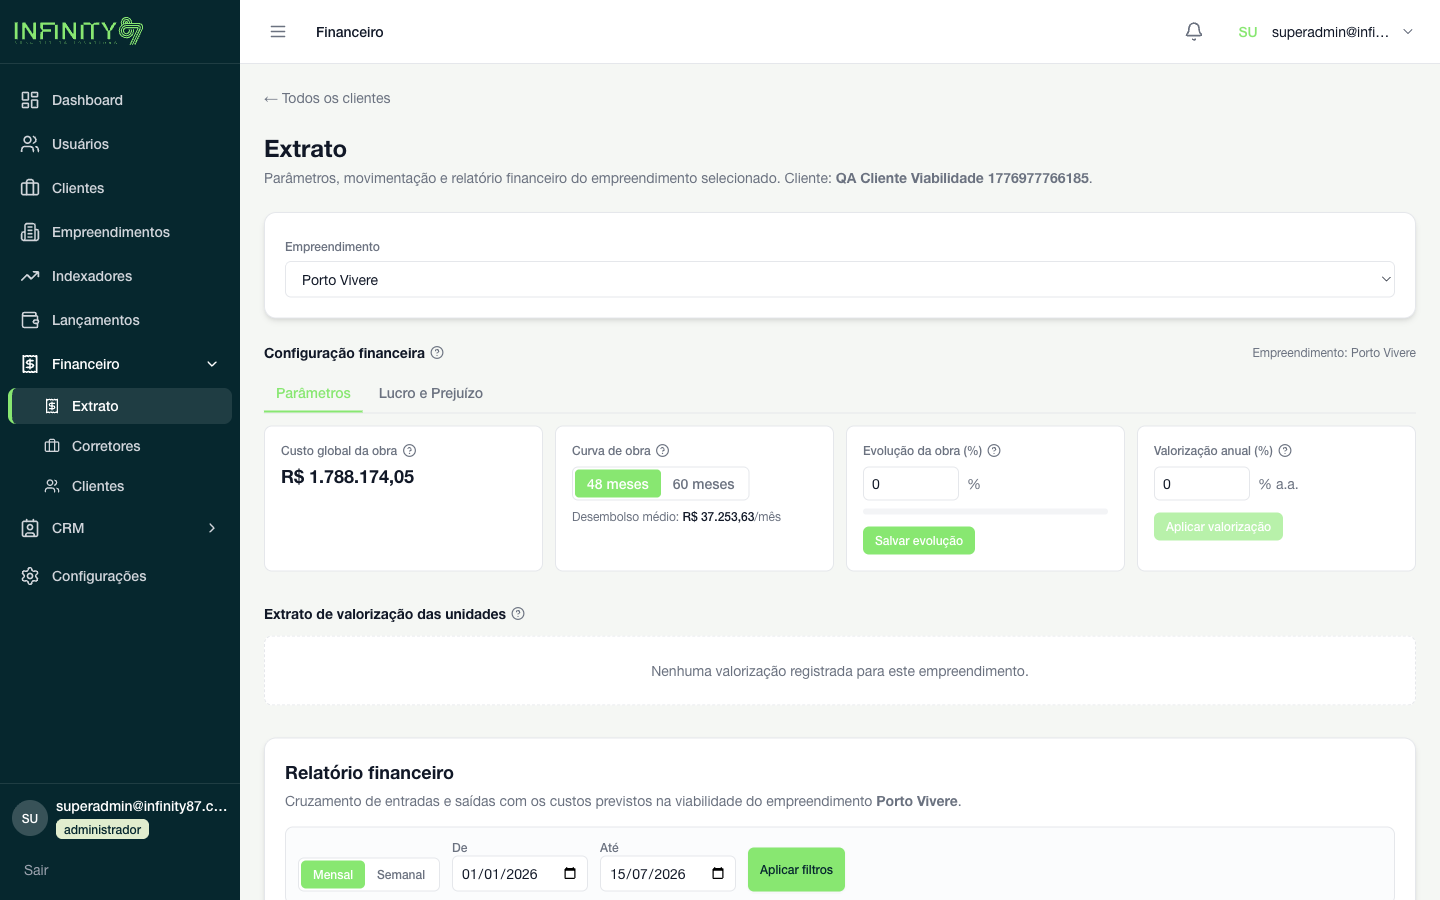Show help for Configuração financeira
Screen dimensions: 1440x900
(x=437, y=353)
